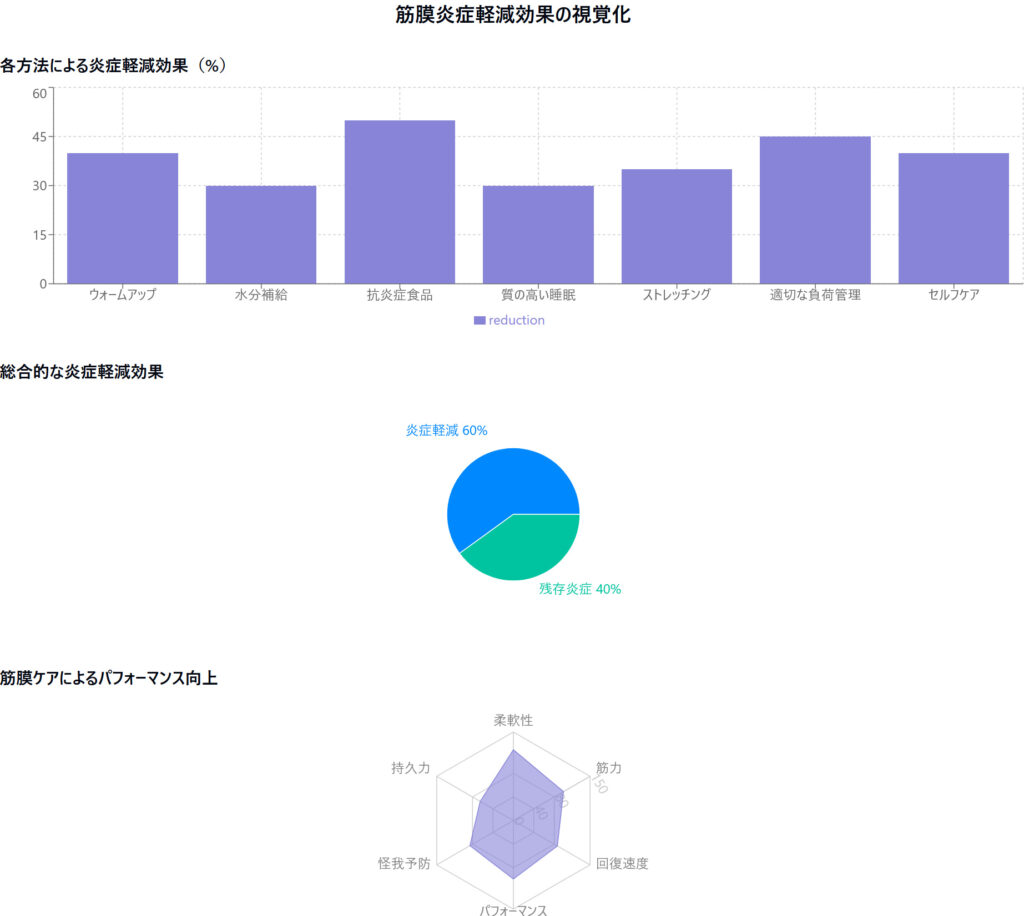Toggle the reduction legend text label
The height and width of the screenshot is (916, 1024).
coord(517,321)
